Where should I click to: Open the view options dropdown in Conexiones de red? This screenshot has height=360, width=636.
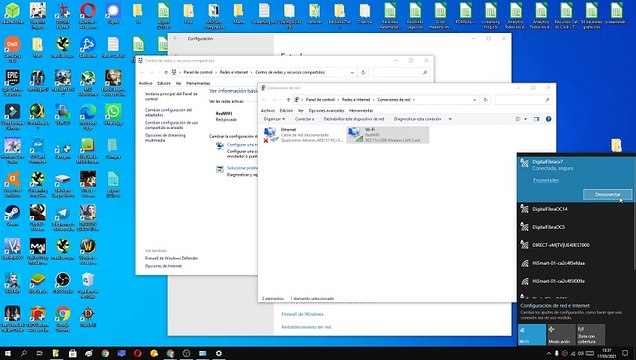[526, 119]
